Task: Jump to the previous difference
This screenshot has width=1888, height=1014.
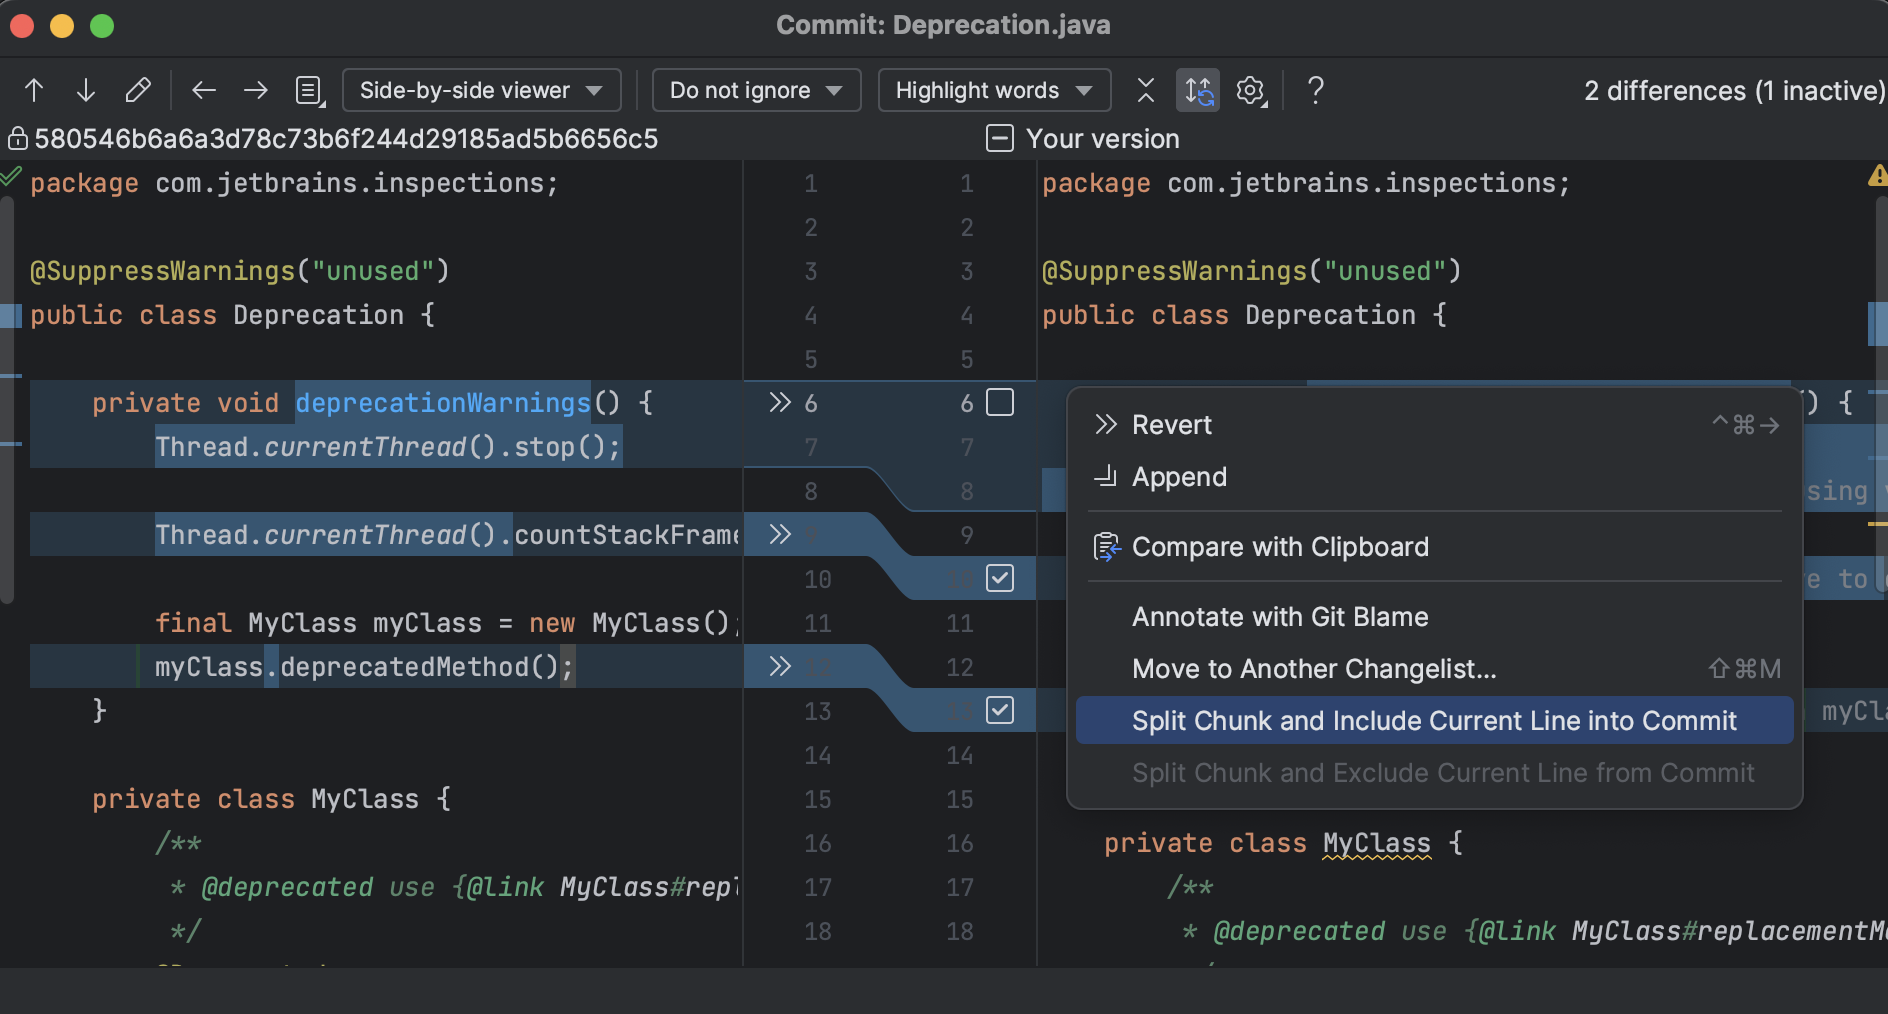Action: tap(34, 90)
